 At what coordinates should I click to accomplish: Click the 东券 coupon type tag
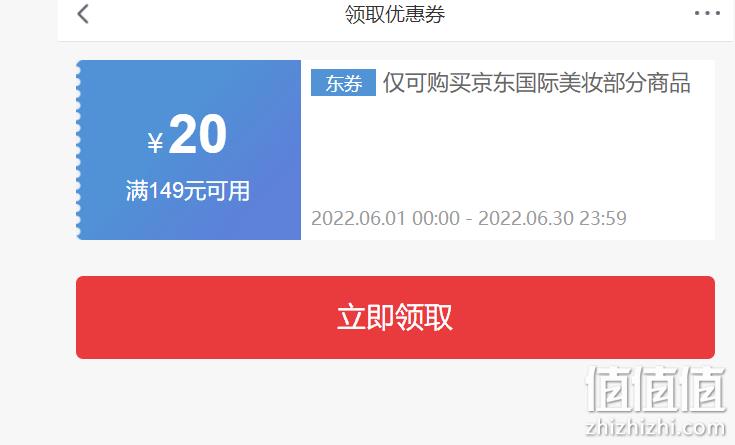(x=344, y=83)
